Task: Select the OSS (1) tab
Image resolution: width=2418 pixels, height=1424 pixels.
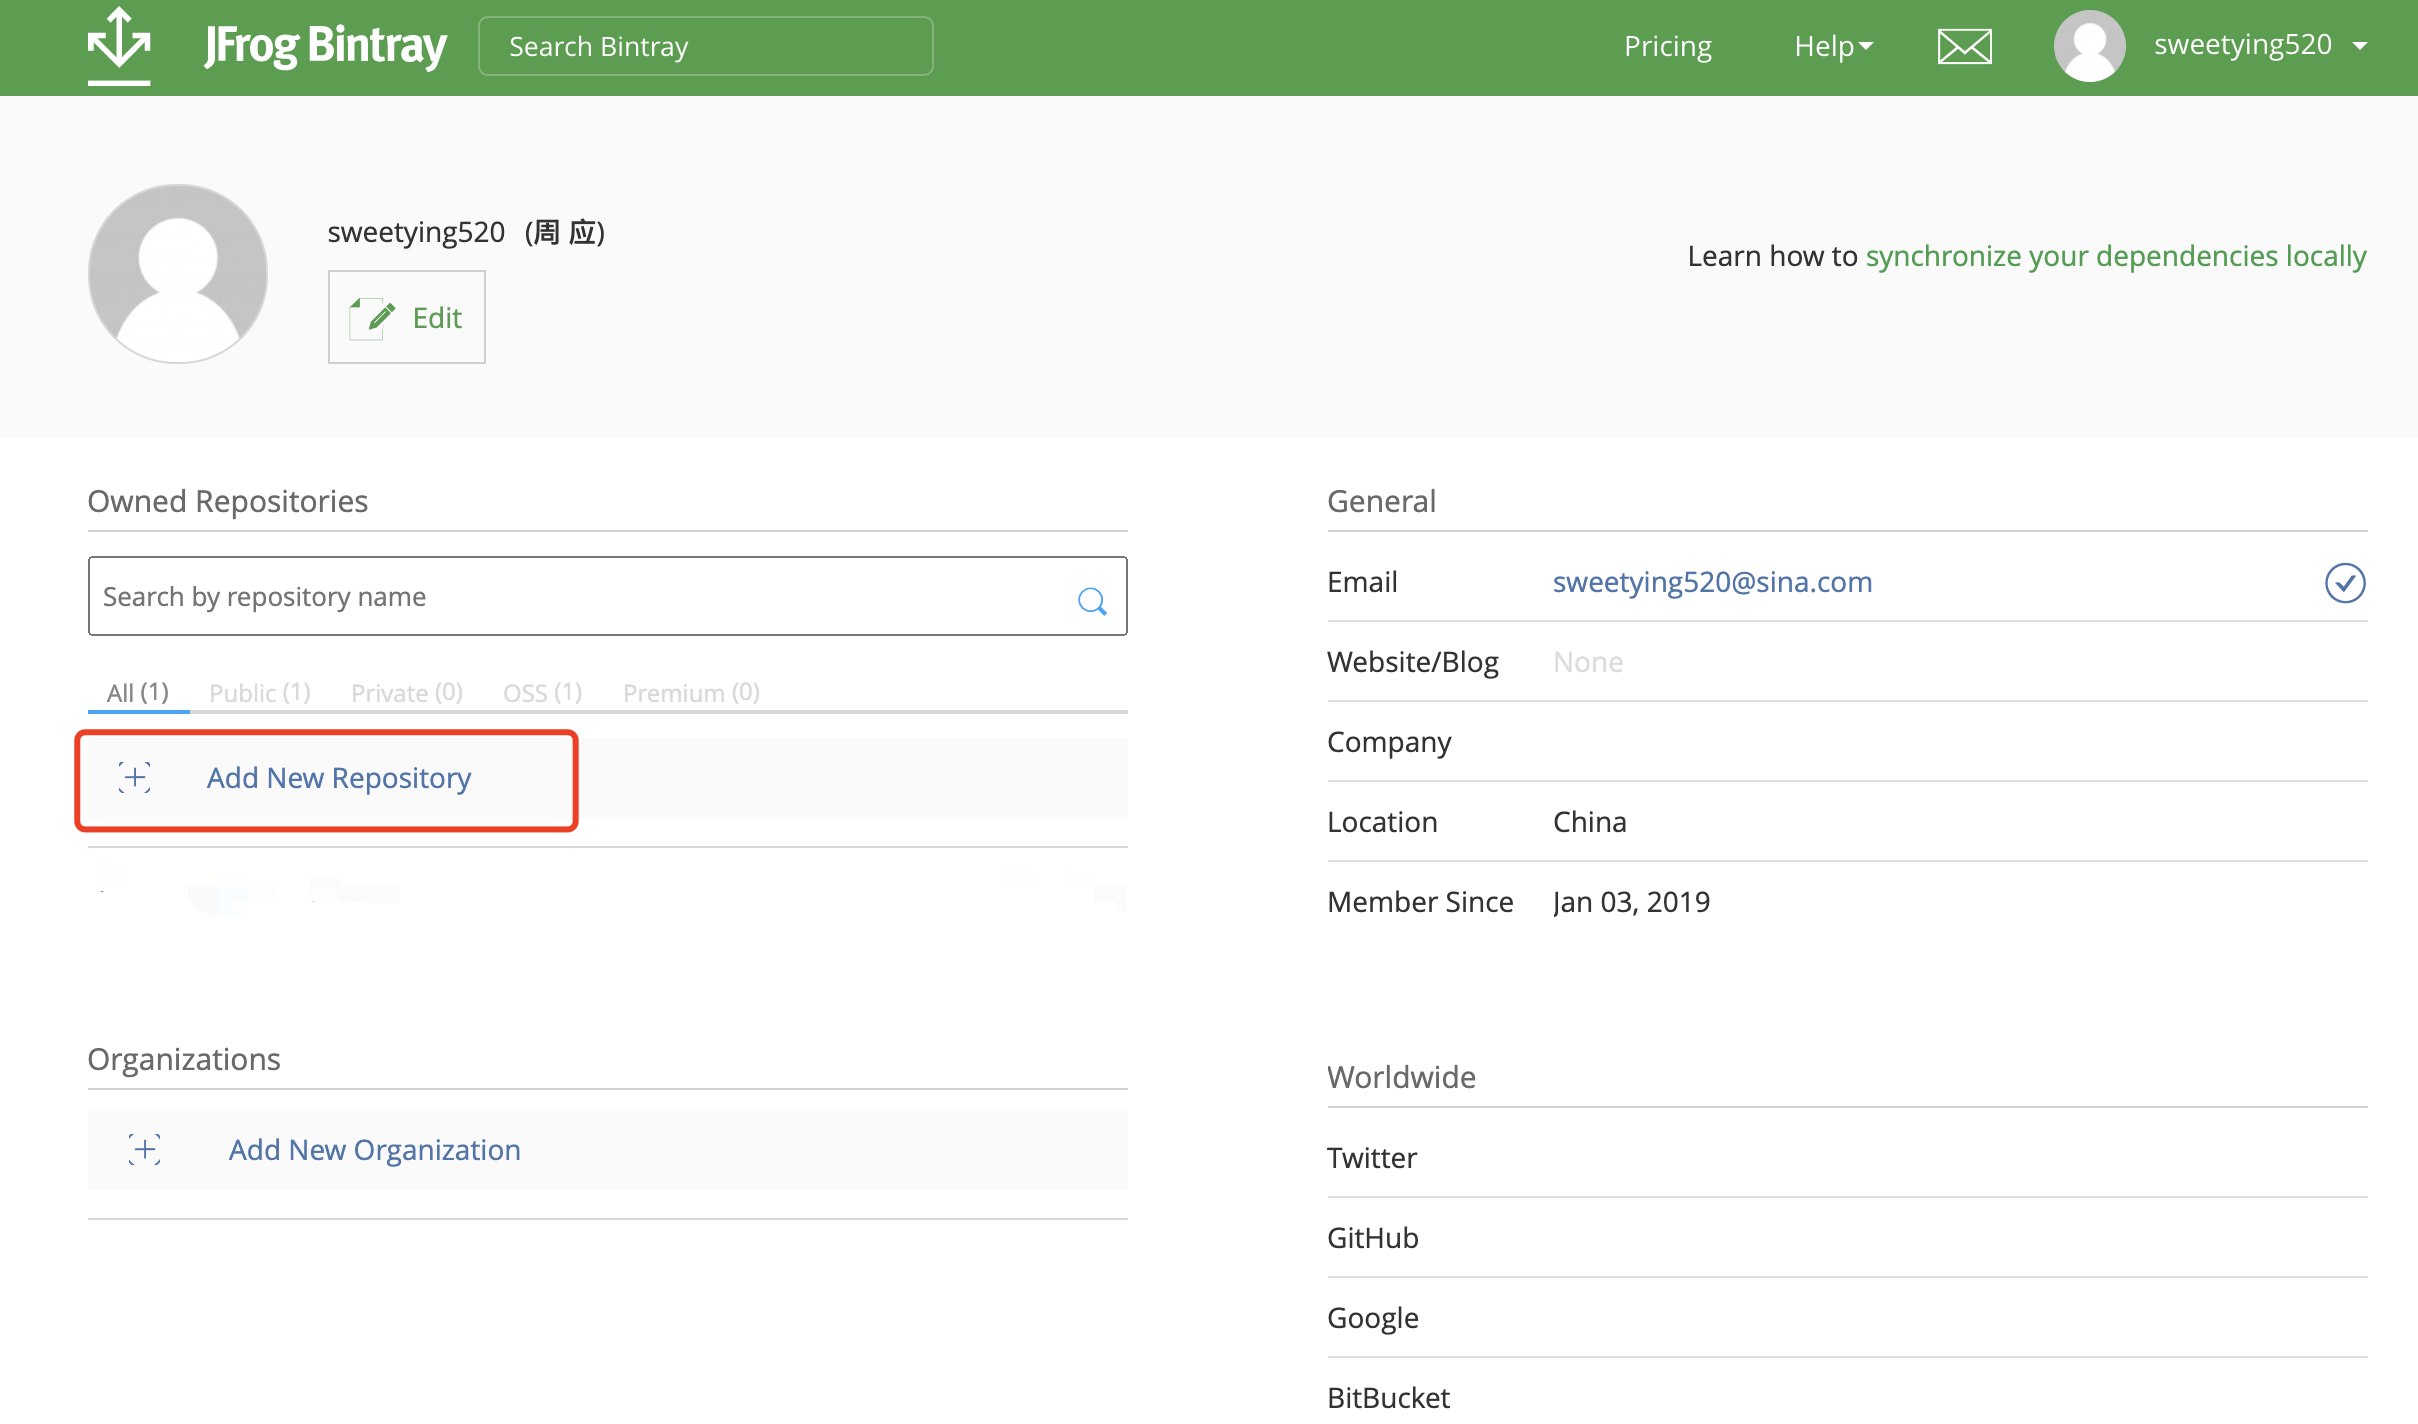Action: pyautogui.click(x=542, y=692)
